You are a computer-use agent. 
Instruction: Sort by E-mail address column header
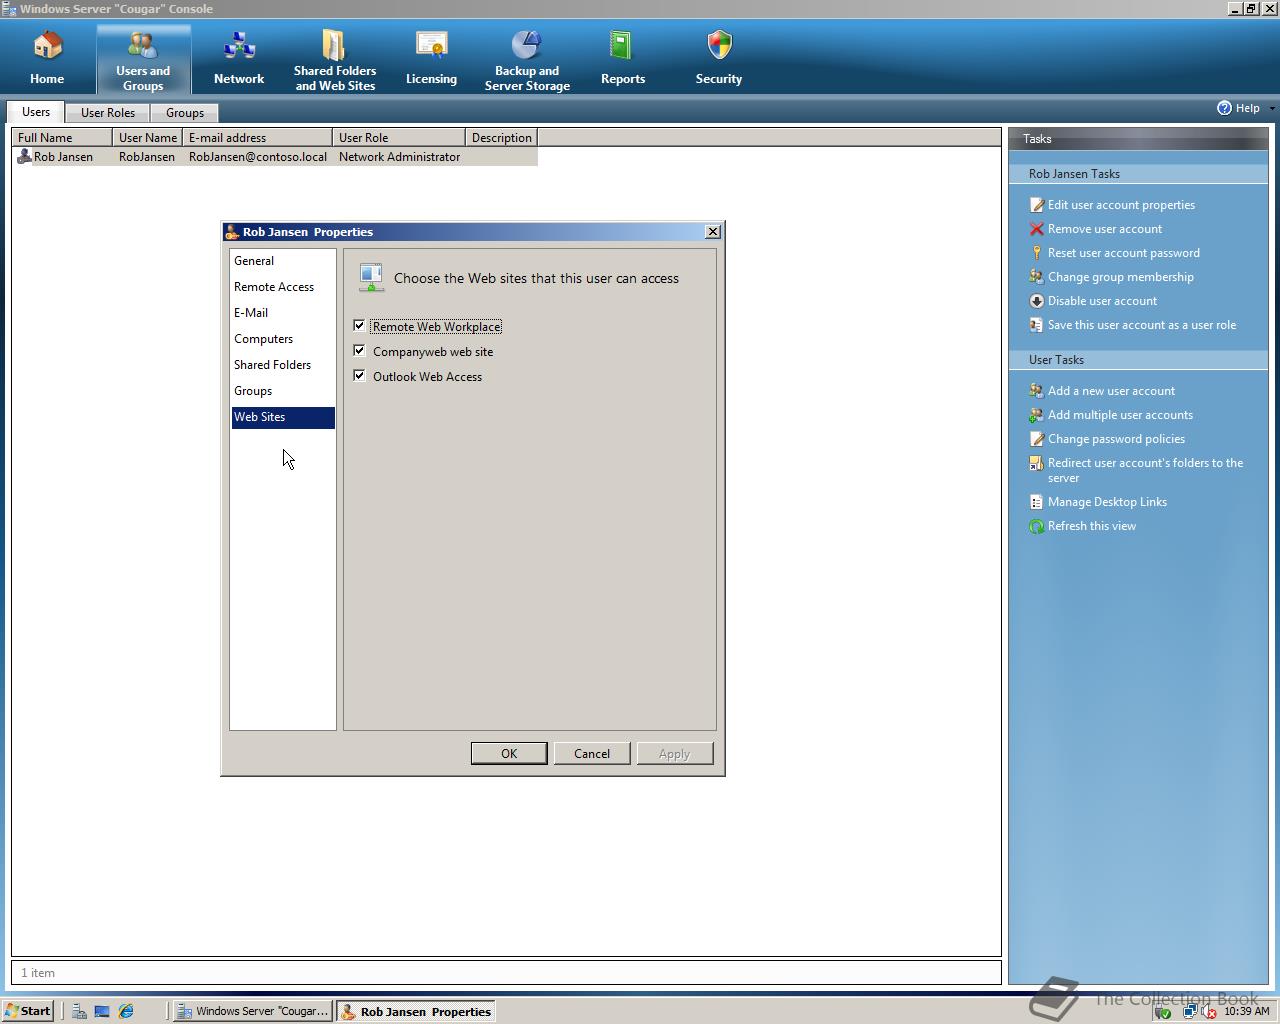tap(258, 137)
